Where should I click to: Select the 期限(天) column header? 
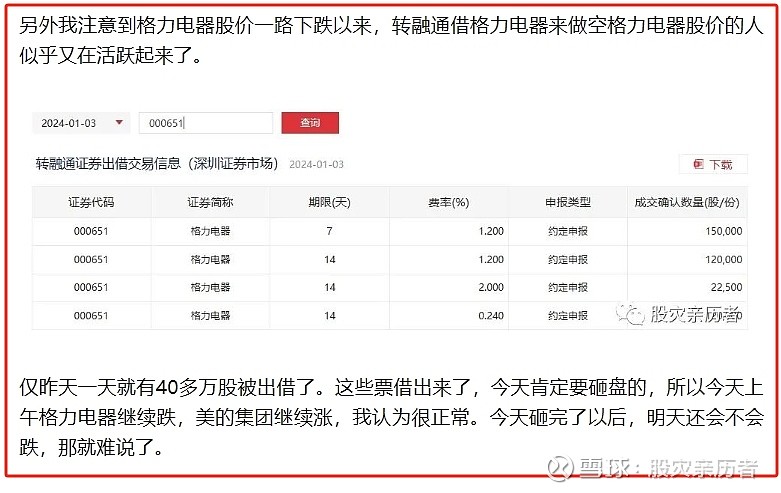click(x=329, y=202)
